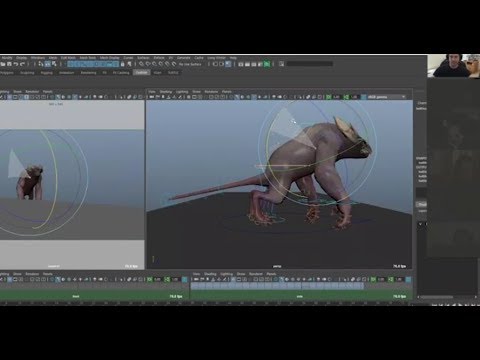
Task: Click the Undo arrow icon in the toolbar
Action: pyautogui.click(x=16, y=64)
